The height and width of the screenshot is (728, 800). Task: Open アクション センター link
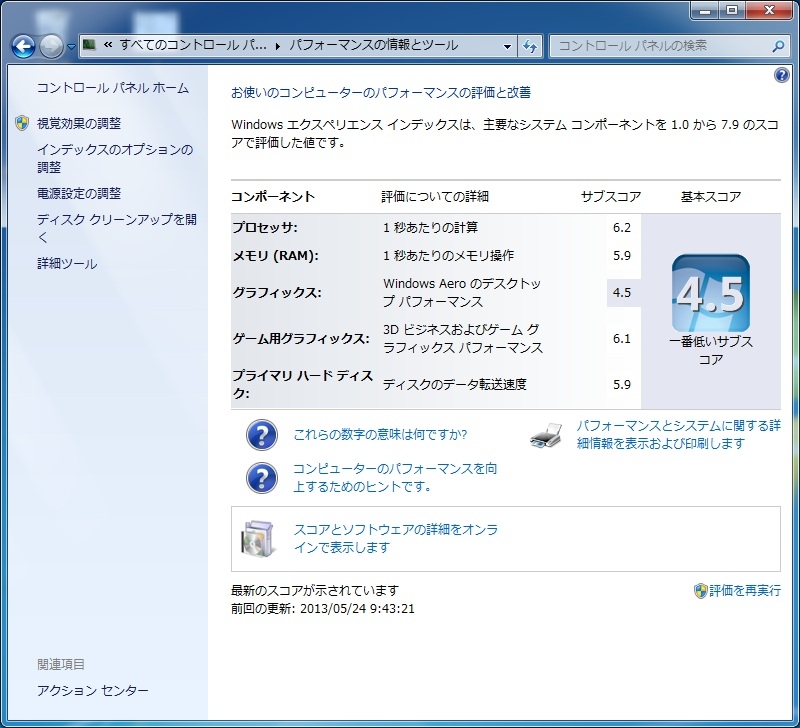(x=92, y=690)
